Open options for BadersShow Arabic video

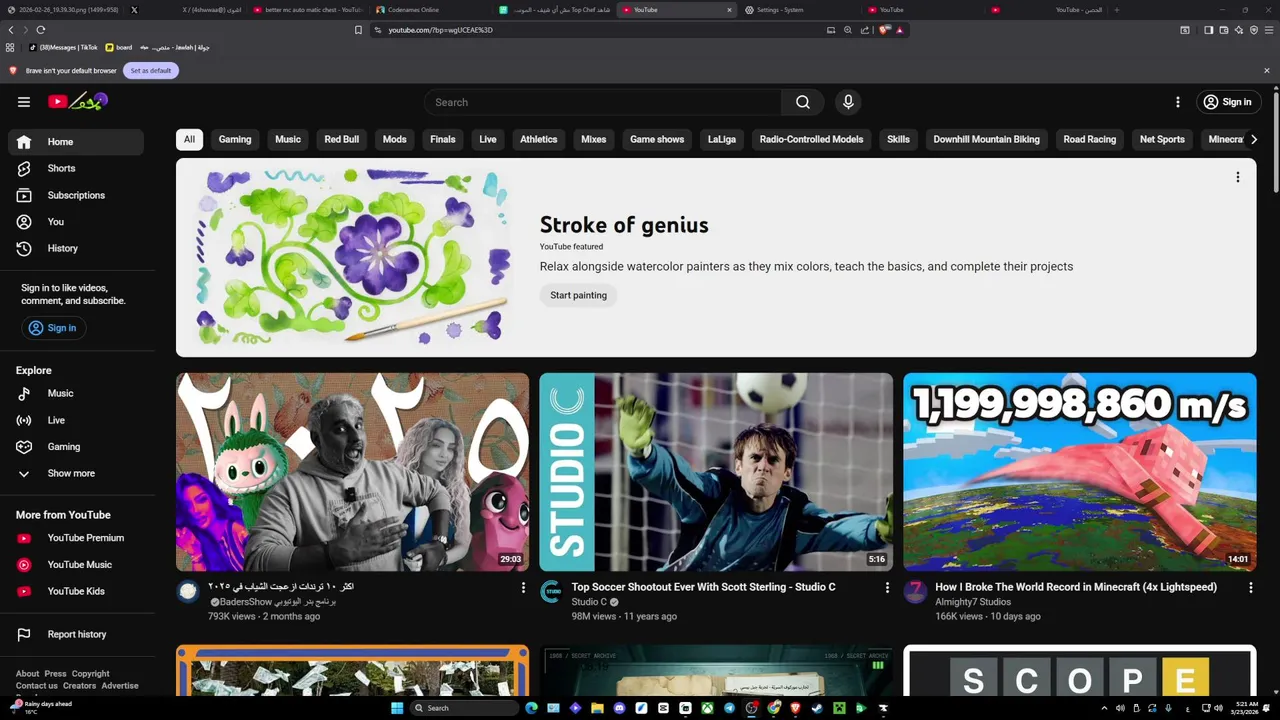(x=523, y=588)
